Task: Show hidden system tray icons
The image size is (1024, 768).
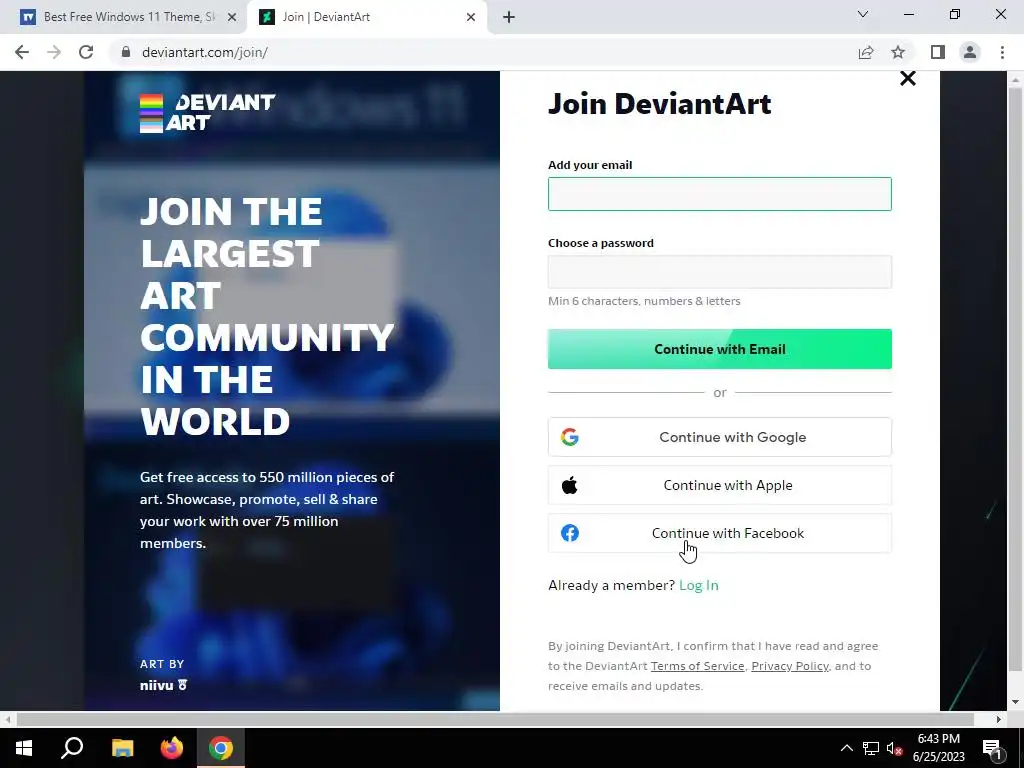Action: pyautogui.click(x=846, y=748)
